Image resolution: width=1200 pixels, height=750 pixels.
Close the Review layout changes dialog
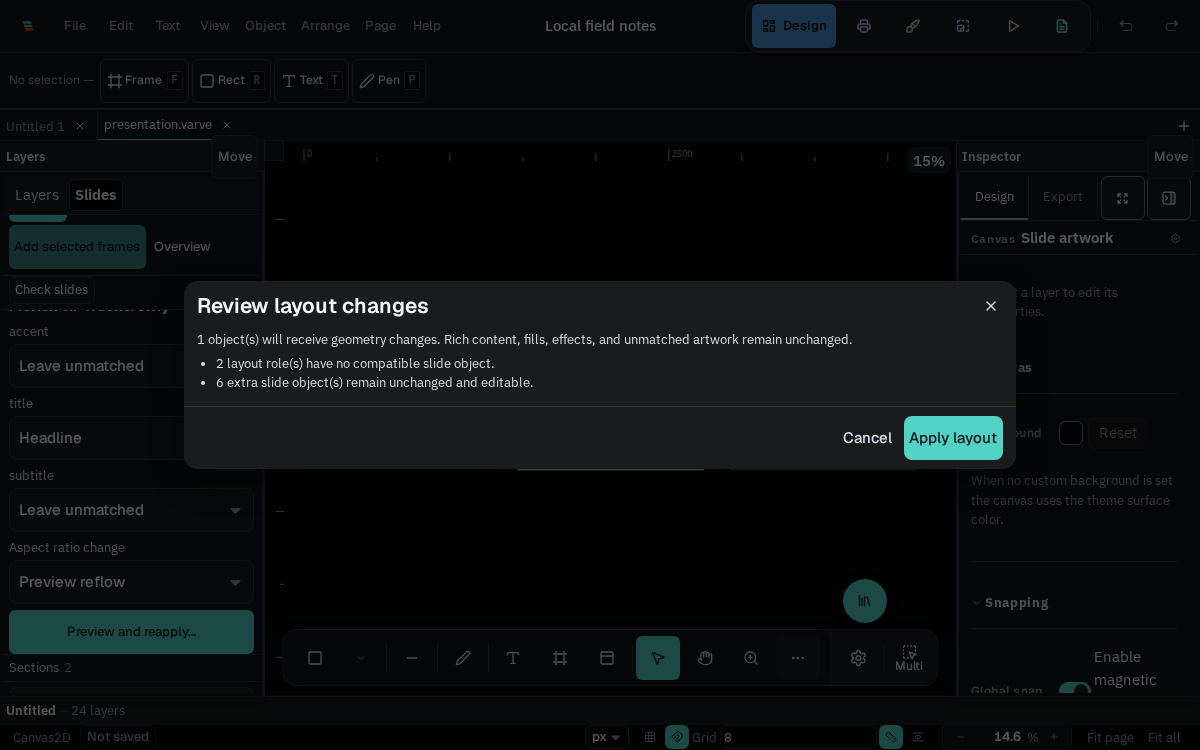click(x=991, y=306)
